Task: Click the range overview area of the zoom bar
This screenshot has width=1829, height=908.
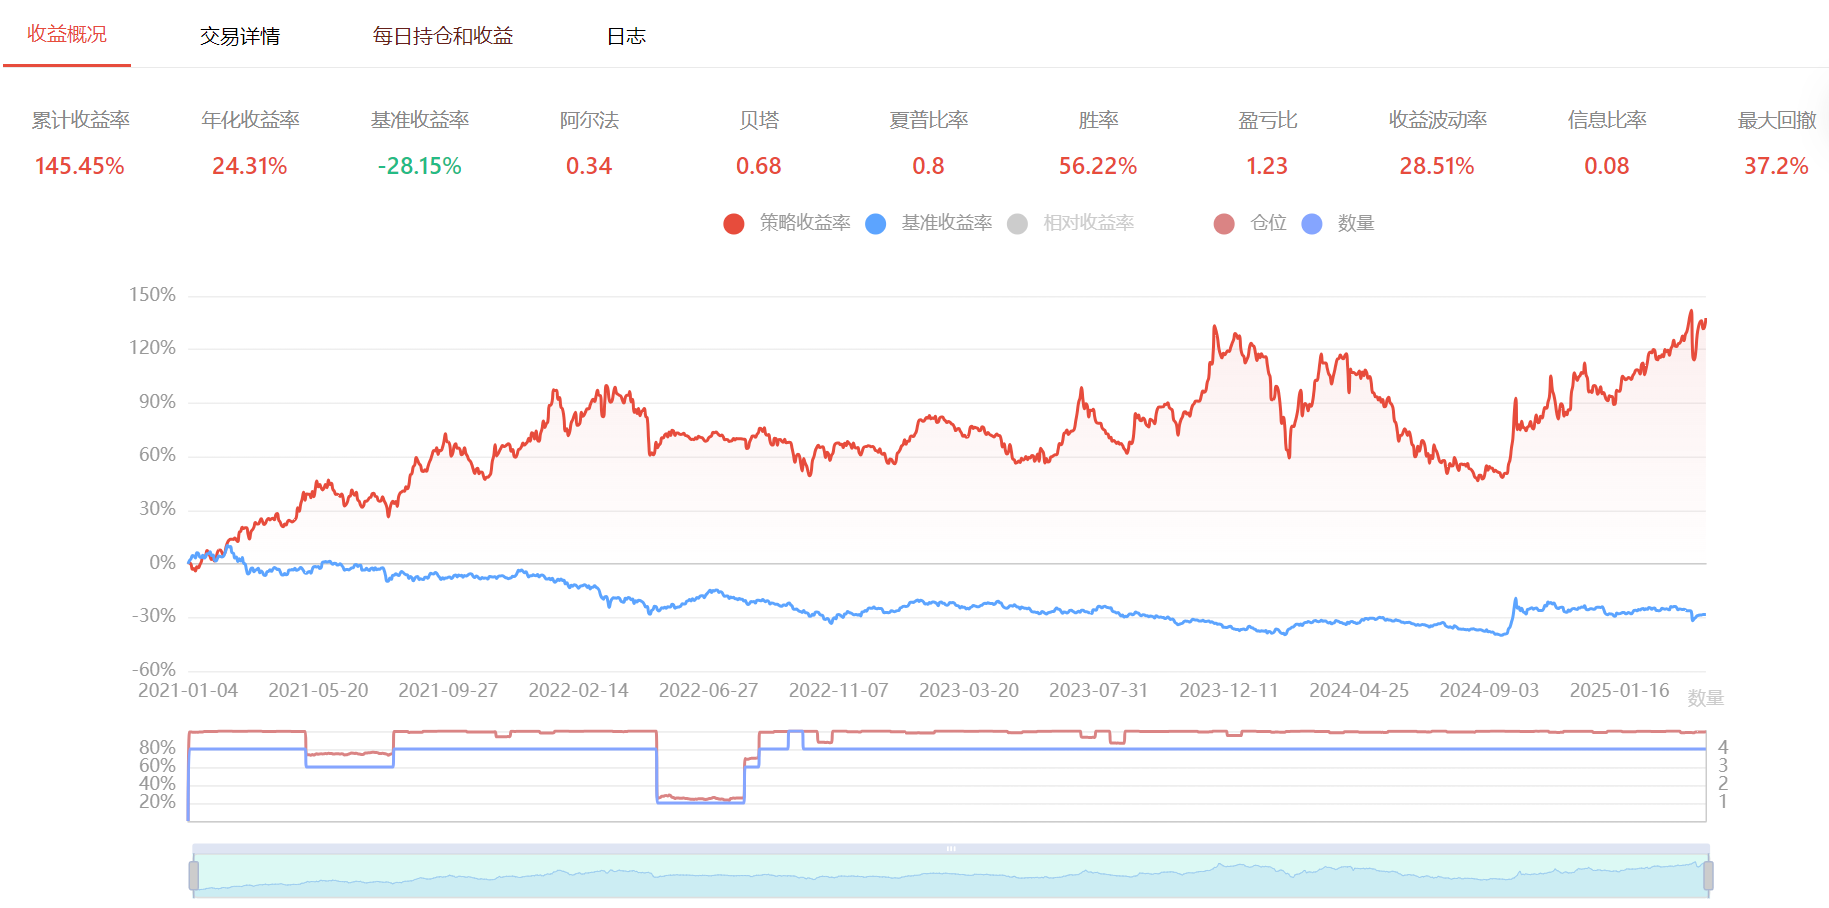Action: [x=950, y=878]
